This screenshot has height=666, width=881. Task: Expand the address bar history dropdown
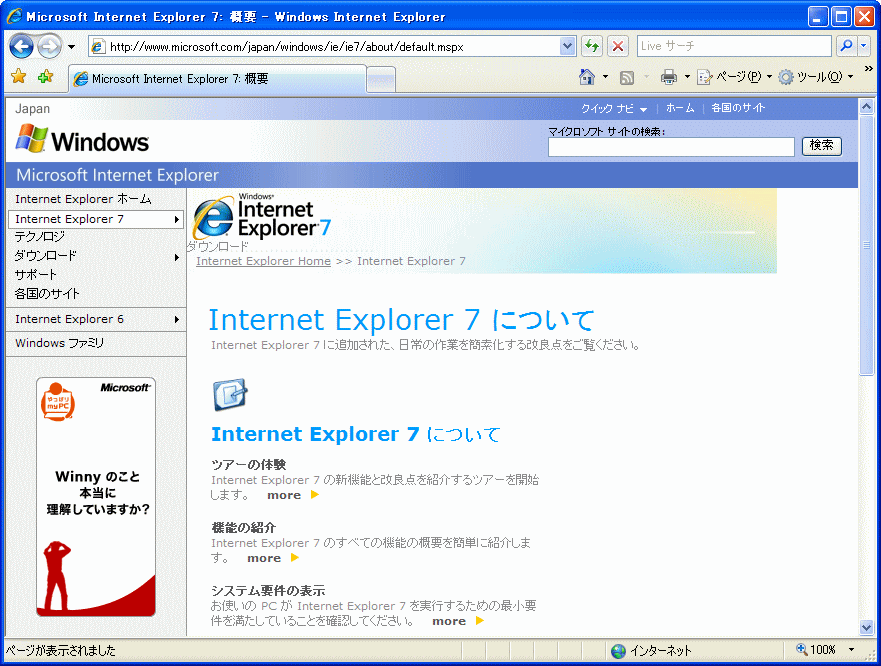[x=567, y=47]
